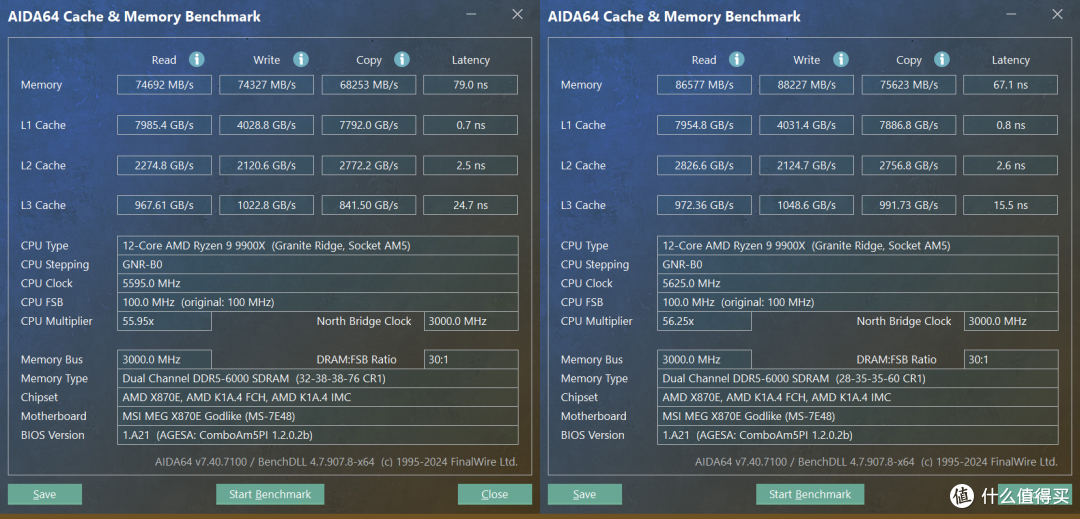This screenshot has width=1080, height=519.
Task: Click the L2 write value 2120.6 GB/s
Action: (266, 165)
